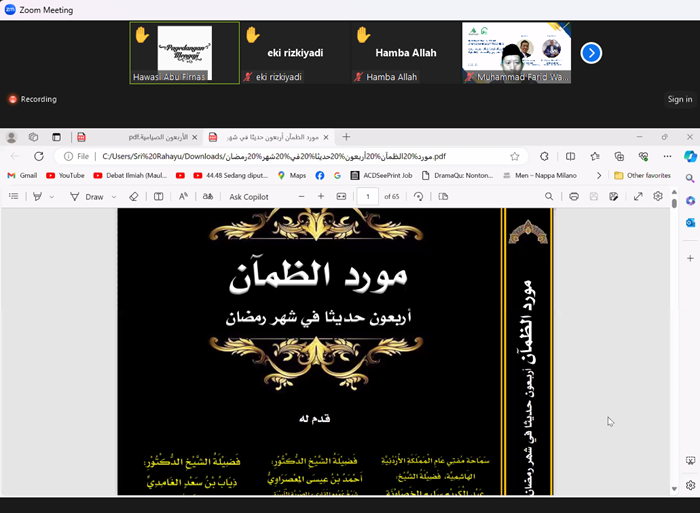This screenshot has height=513, width=700.
Task: Click the address bar file path
Action: point(274,156)
